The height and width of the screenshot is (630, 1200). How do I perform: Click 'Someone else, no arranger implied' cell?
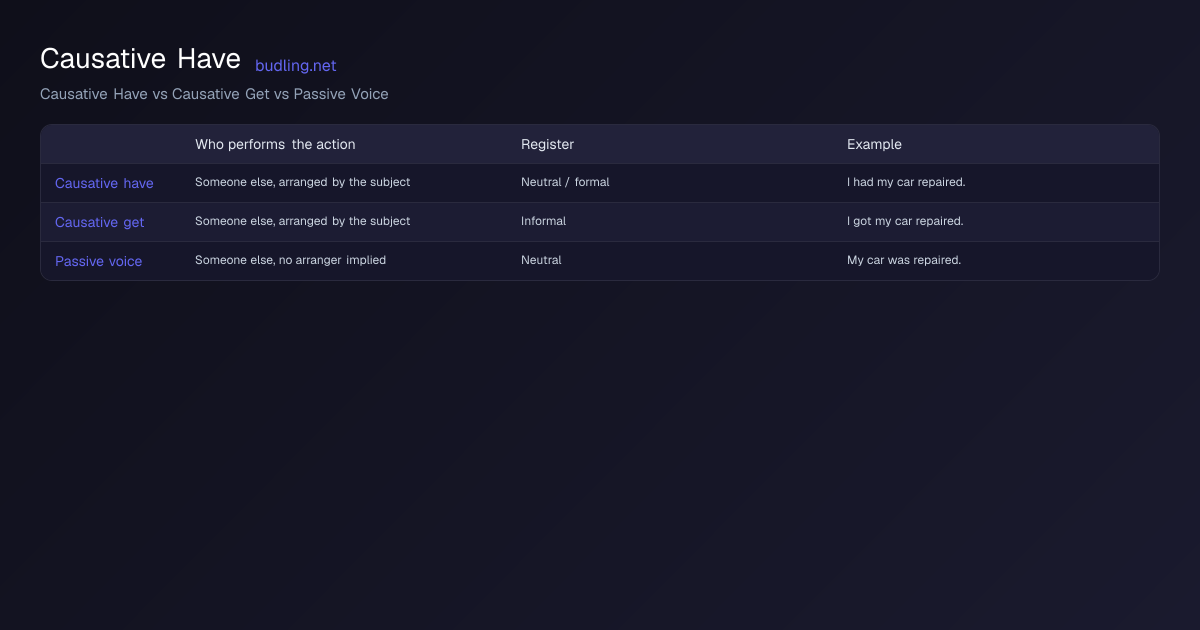click(x=290, y=260)
